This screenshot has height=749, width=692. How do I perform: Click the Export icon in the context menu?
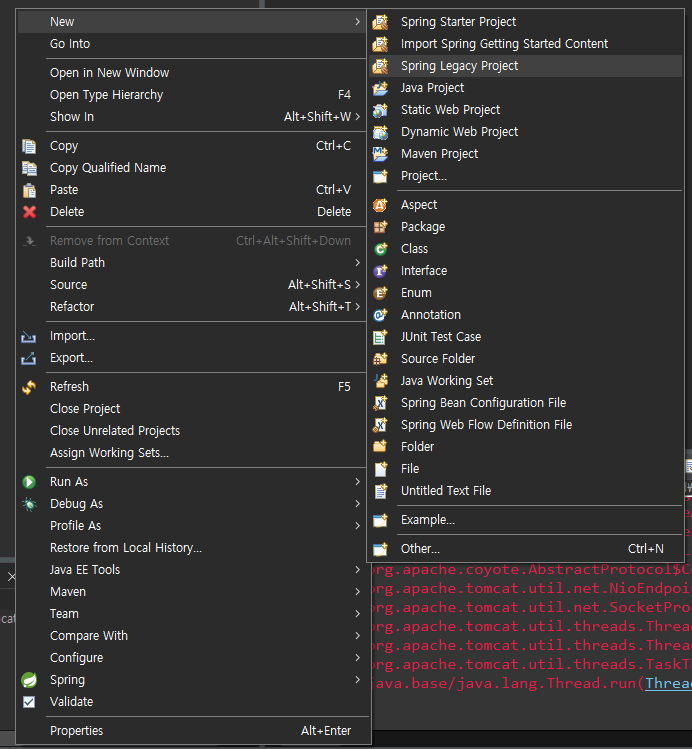pos(29,358)
